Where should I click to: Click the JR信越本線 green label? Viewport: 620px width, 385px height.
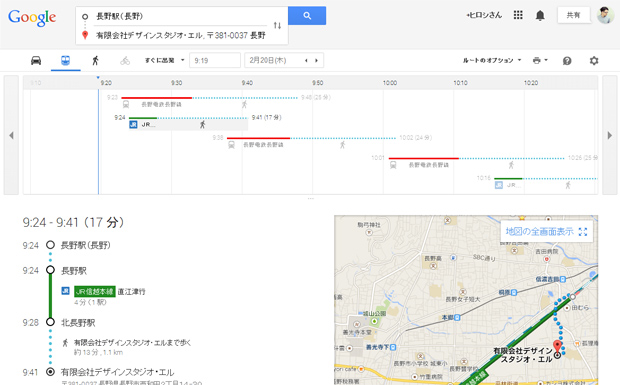point(95,292)
